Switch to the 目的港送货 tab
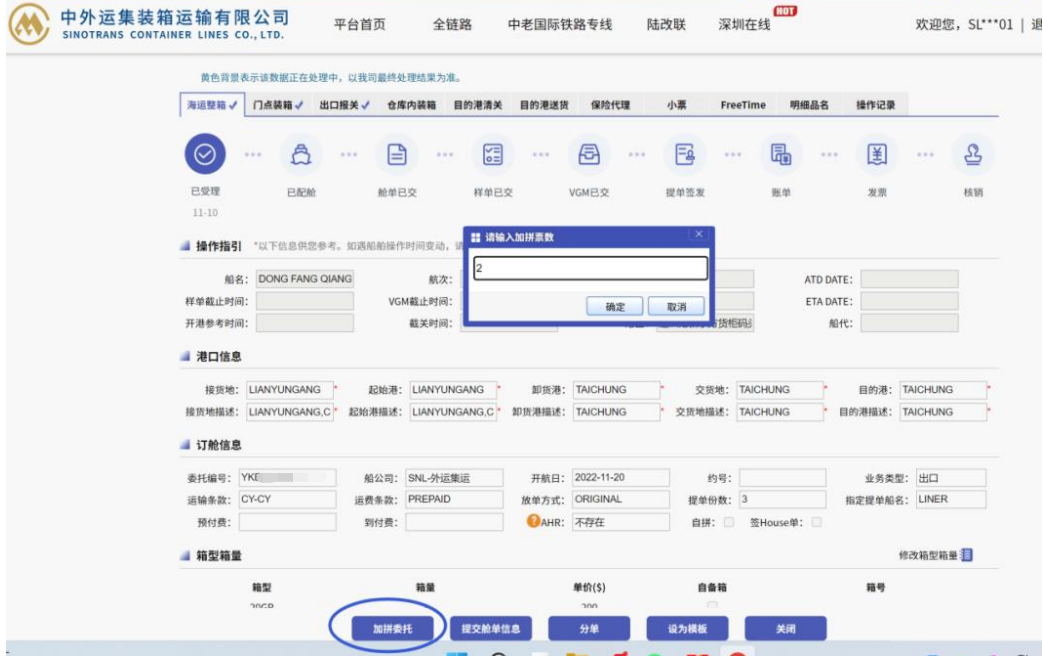This screenshot has height=656, width=1043. click(x=544, y=105)
